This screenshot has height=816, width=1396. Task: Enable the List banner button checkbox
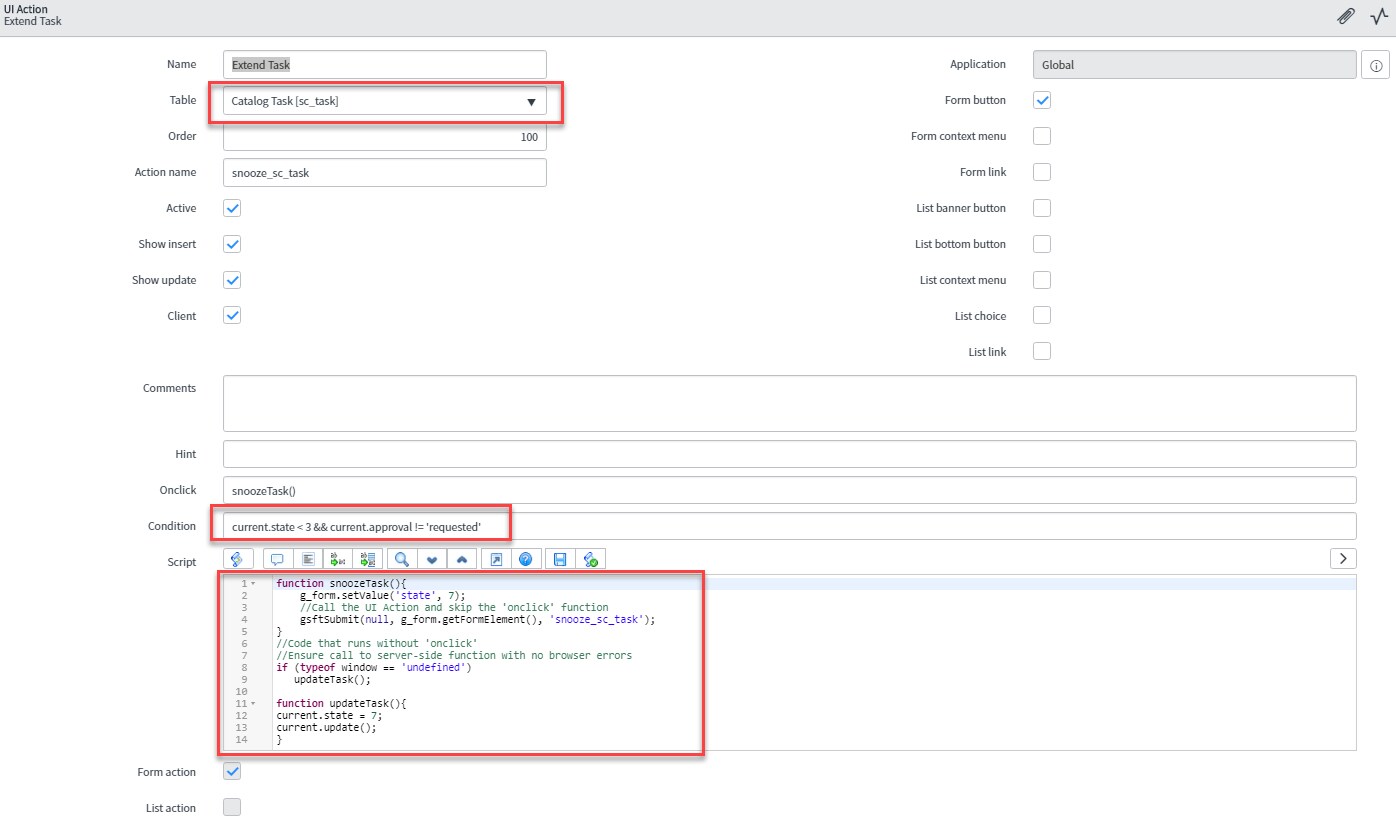click(1042, 208)
